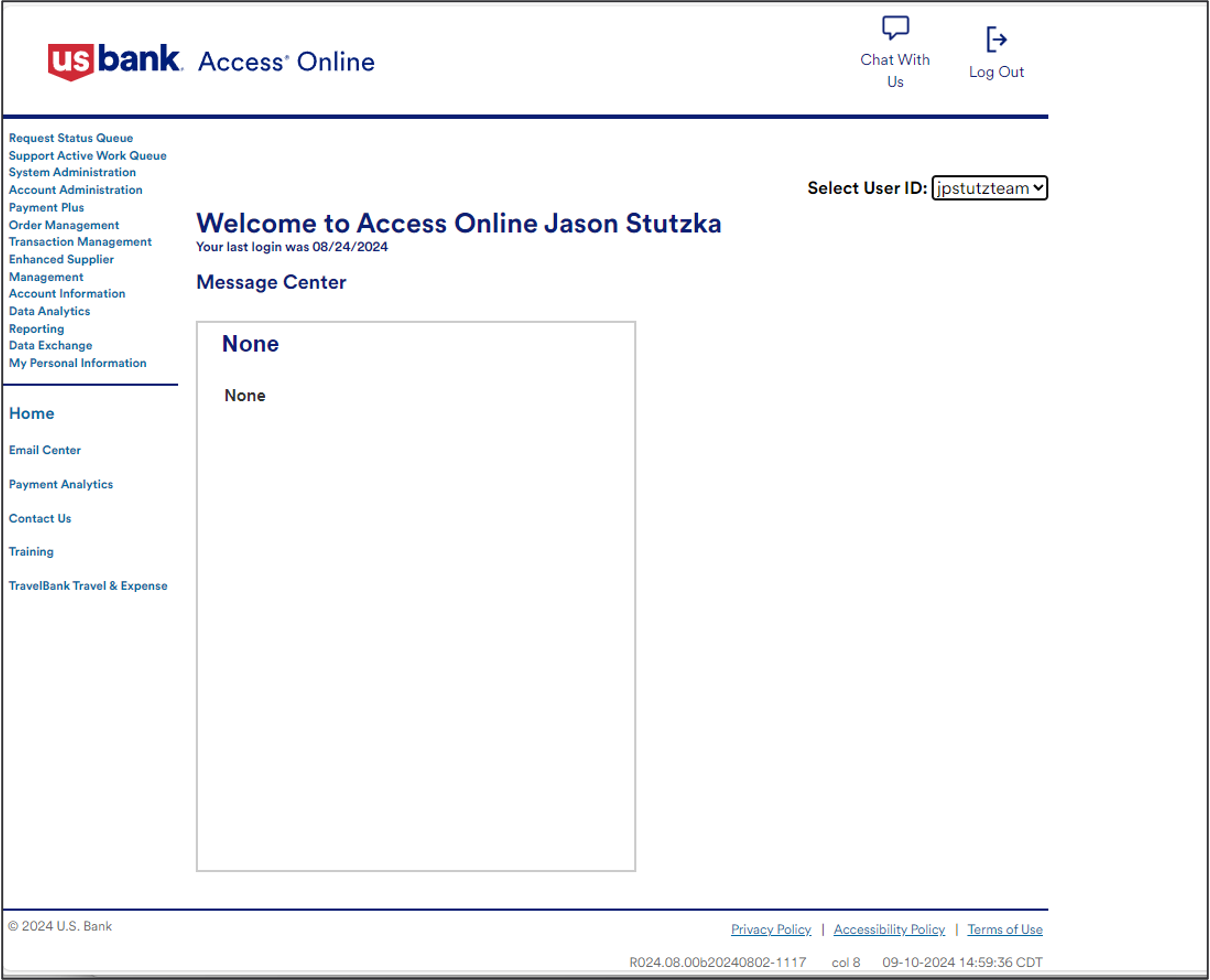Click the Home link in sidebar
Image resolution: width=1210 pixels, height=980 pixels.
[x=32, y=414]
